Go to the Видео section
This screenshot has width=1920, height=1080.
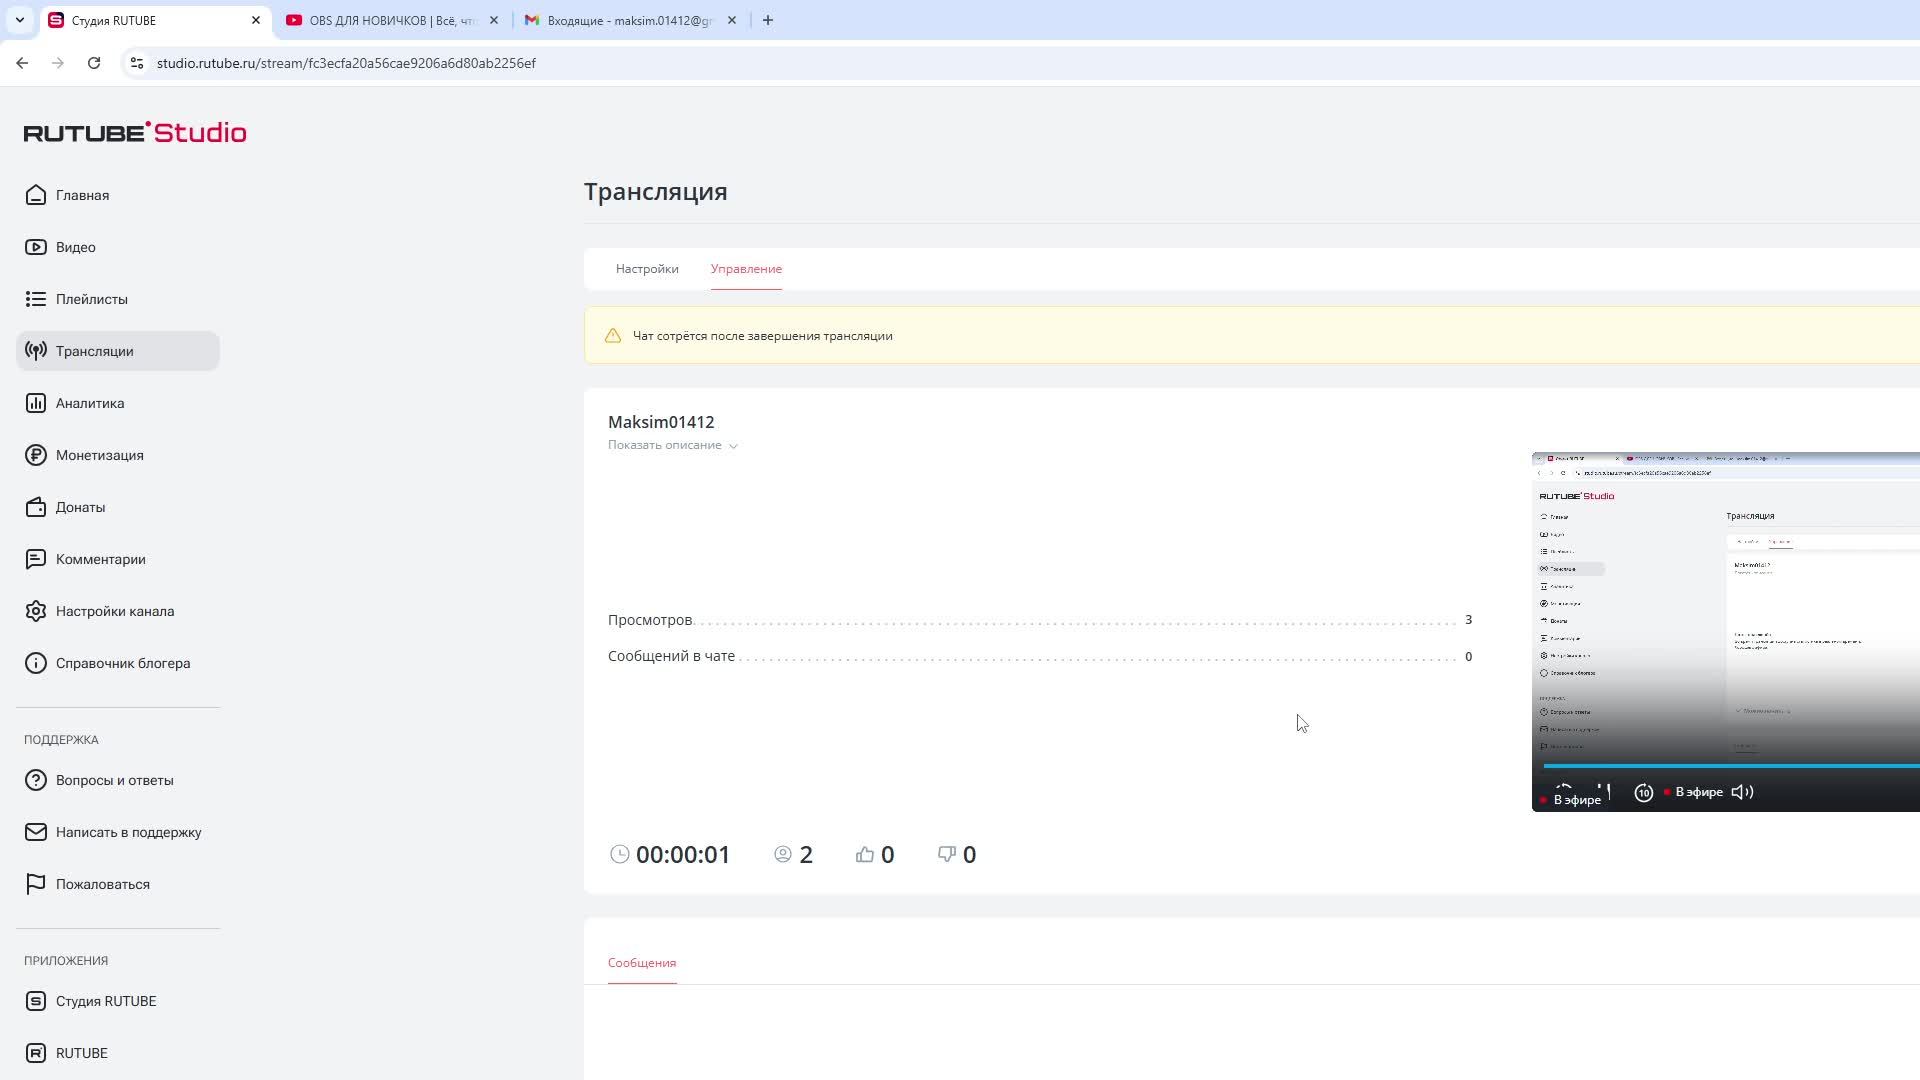[x=118, y=247]
